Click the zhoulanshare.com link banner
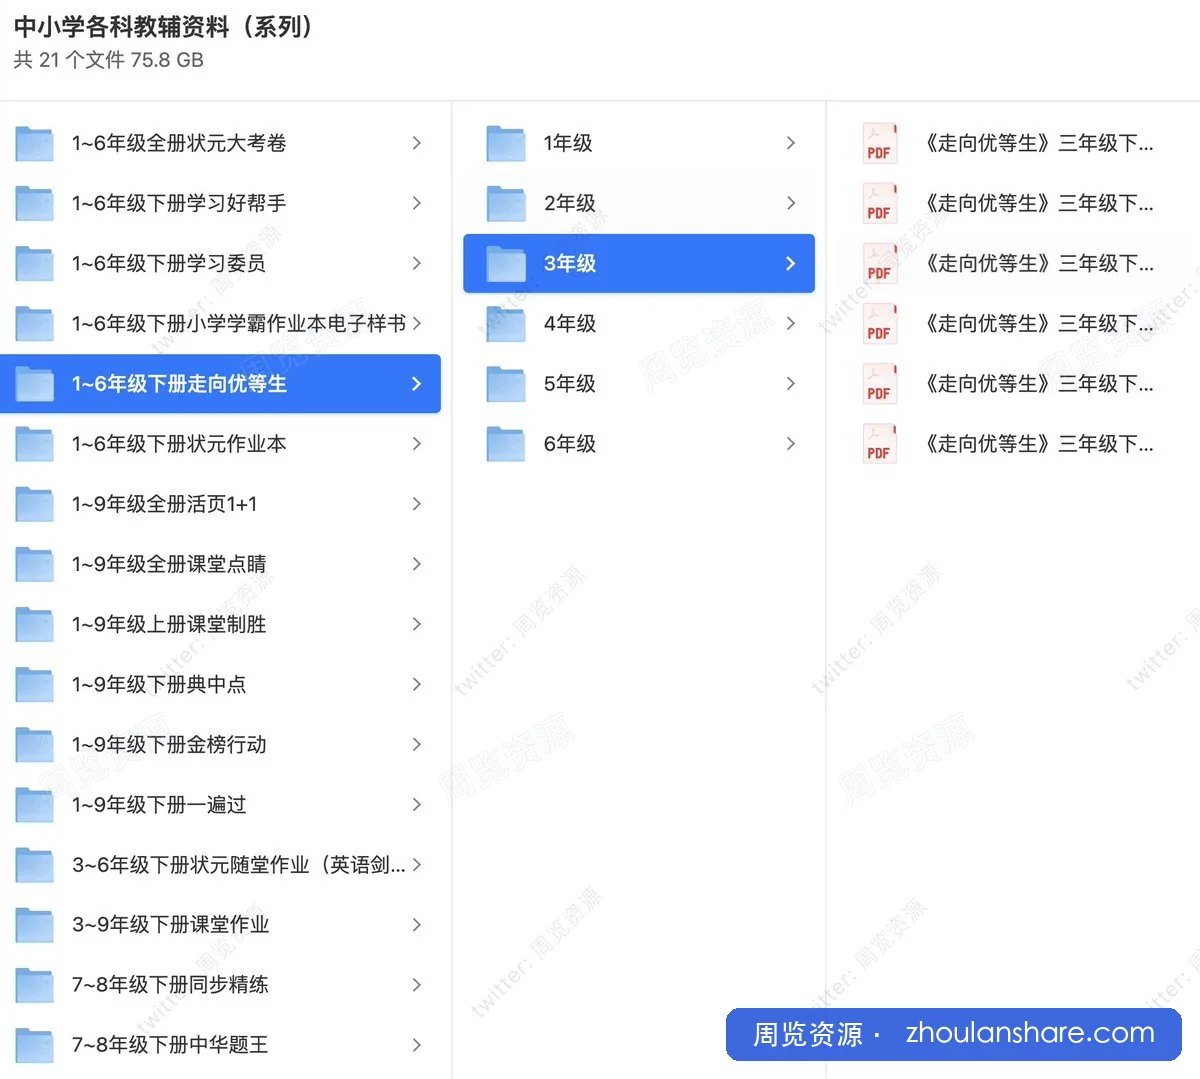 pyautogui.click(x=954, y=1034)
